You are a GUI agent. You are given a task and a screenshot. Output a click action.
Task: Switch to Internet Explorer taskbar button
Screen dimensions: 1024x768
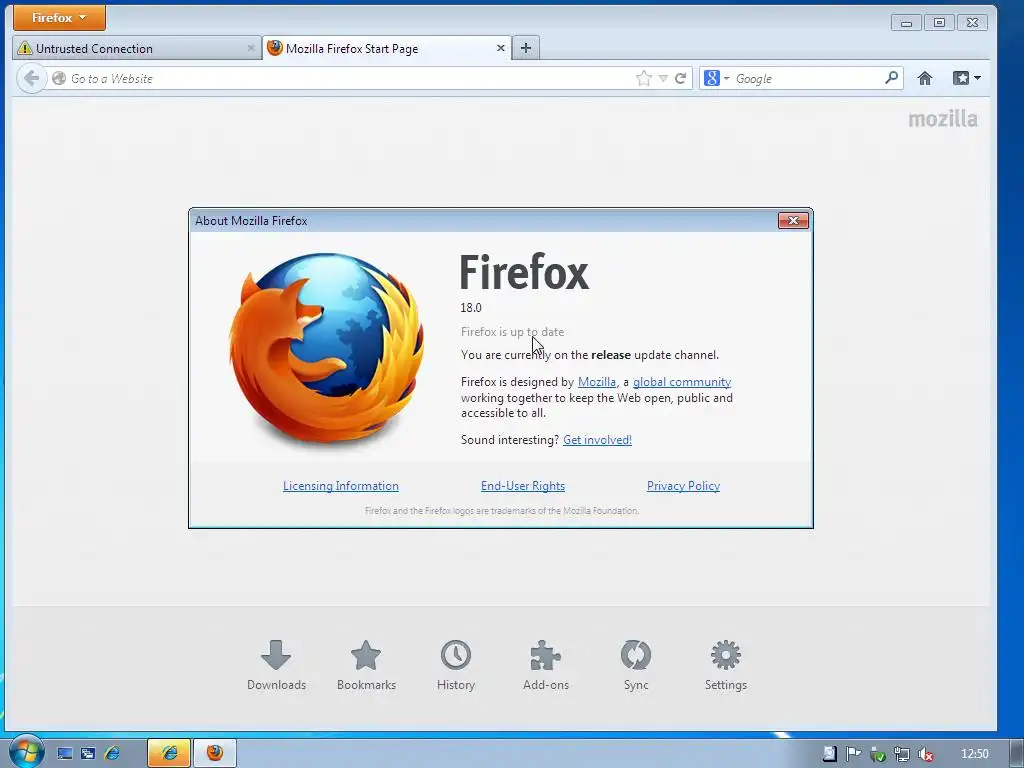point(169,753)
